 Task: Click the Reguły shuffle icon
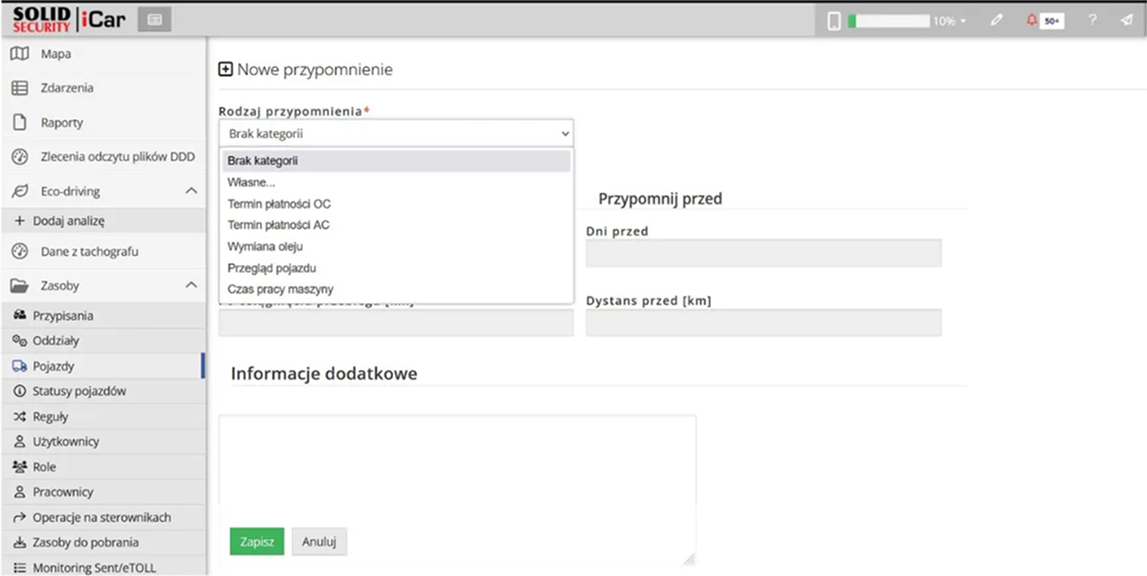click(x=20, y=416)
